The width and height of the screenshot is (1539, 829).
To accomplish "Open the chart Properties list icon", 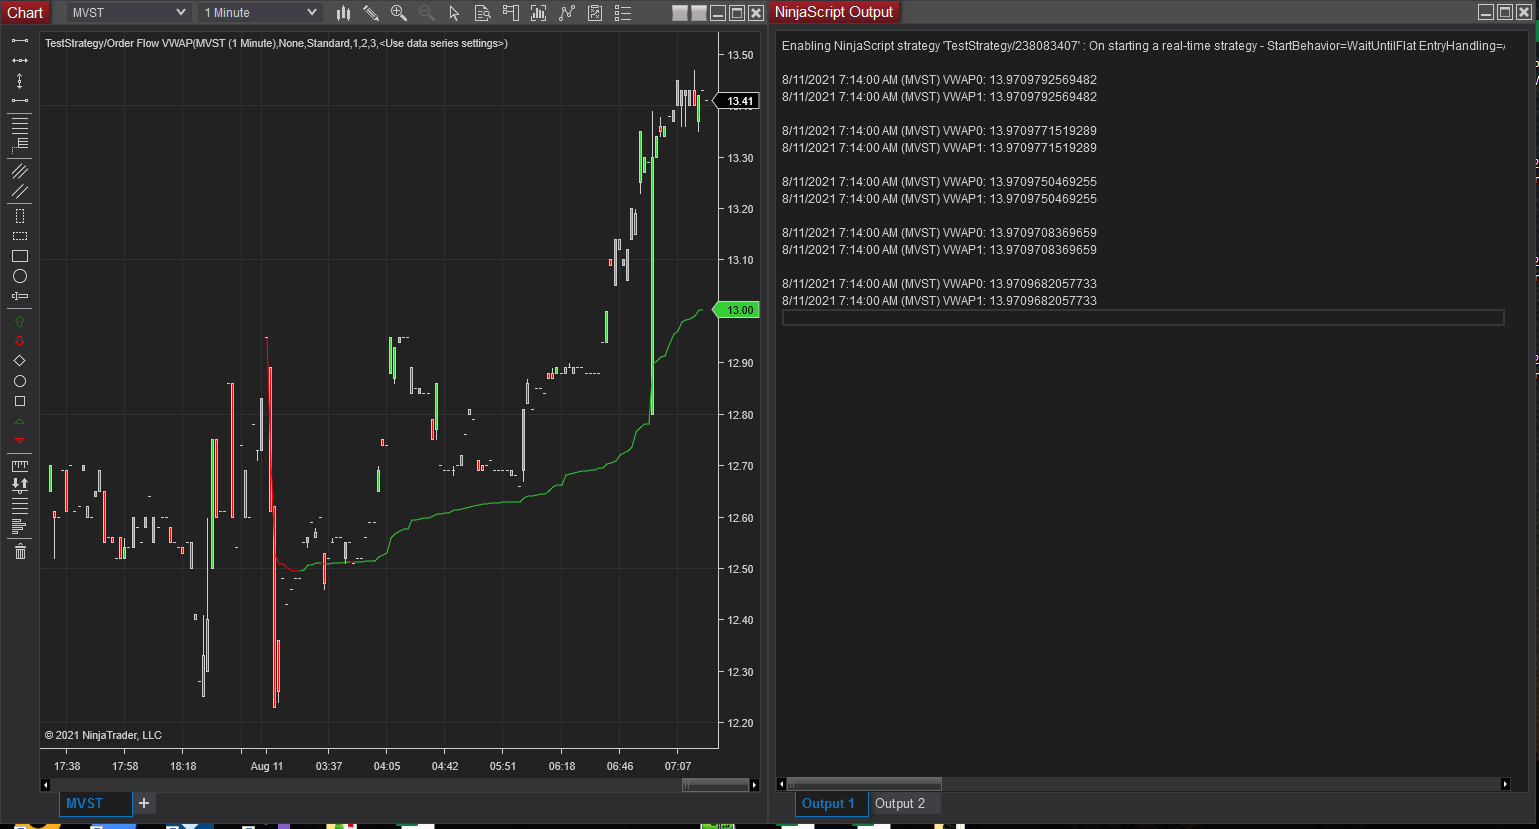I will tap(623, 13).
